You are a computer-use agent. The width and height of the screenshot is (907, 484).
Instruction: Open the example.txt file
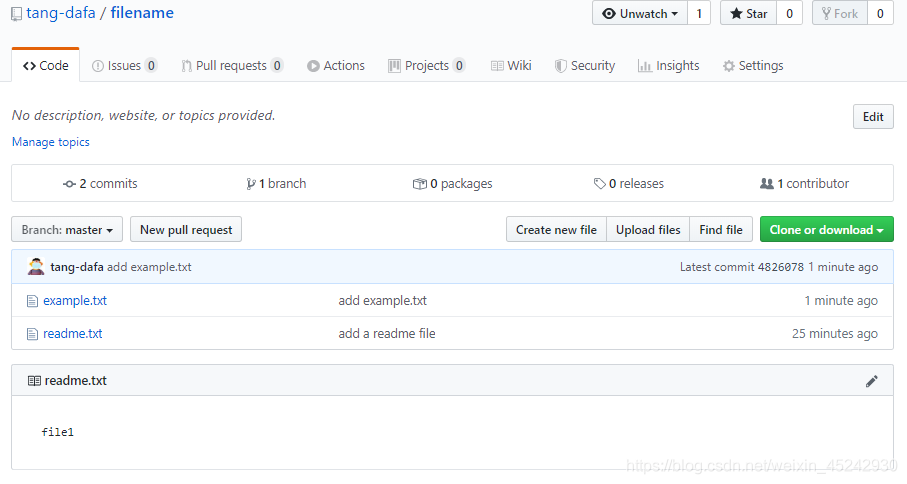[x=75, y=300]
